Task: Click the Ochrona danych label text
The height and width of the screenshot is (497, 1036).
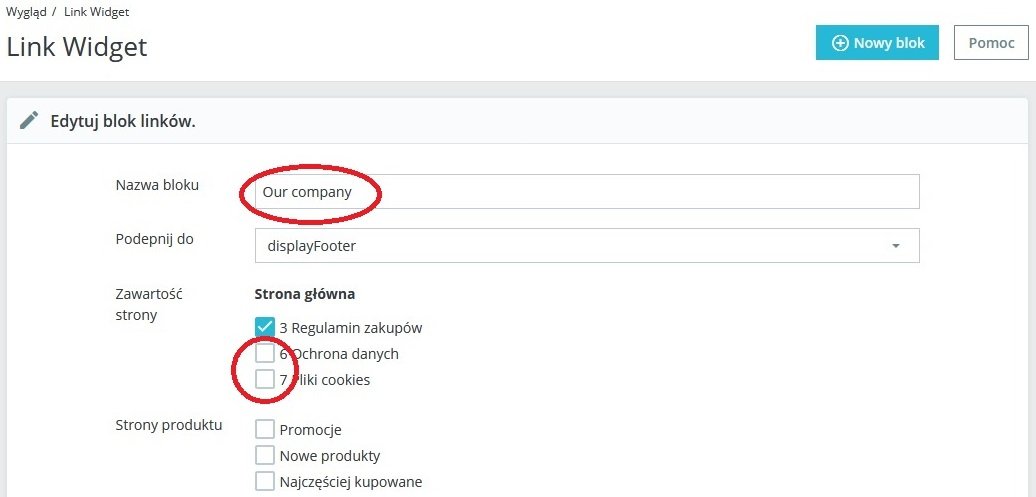Action: (x=345, y=354)
